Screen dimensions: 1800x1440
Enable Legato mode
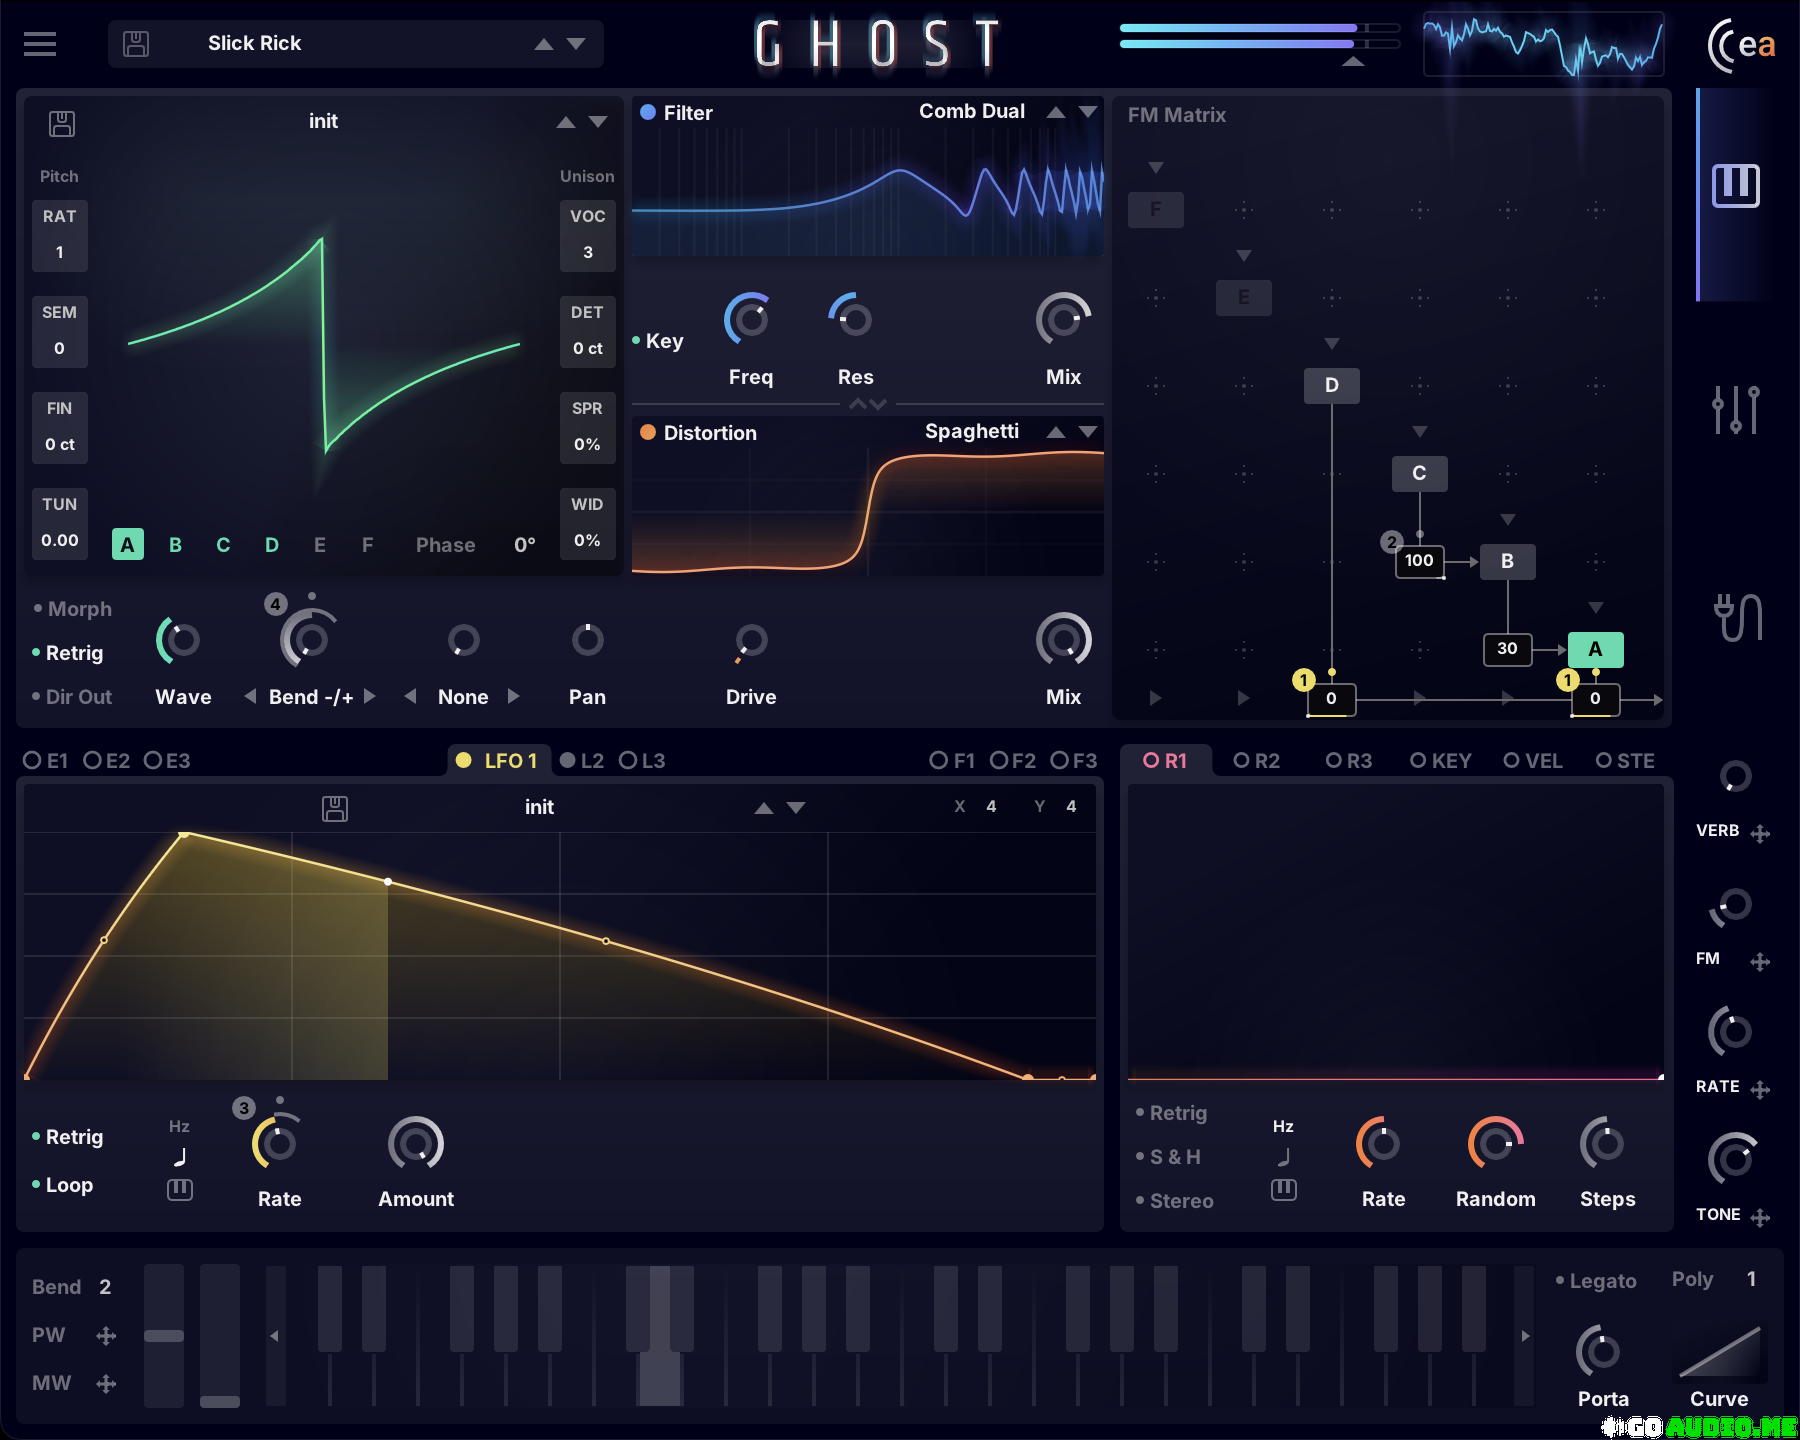point(1596,1281)
